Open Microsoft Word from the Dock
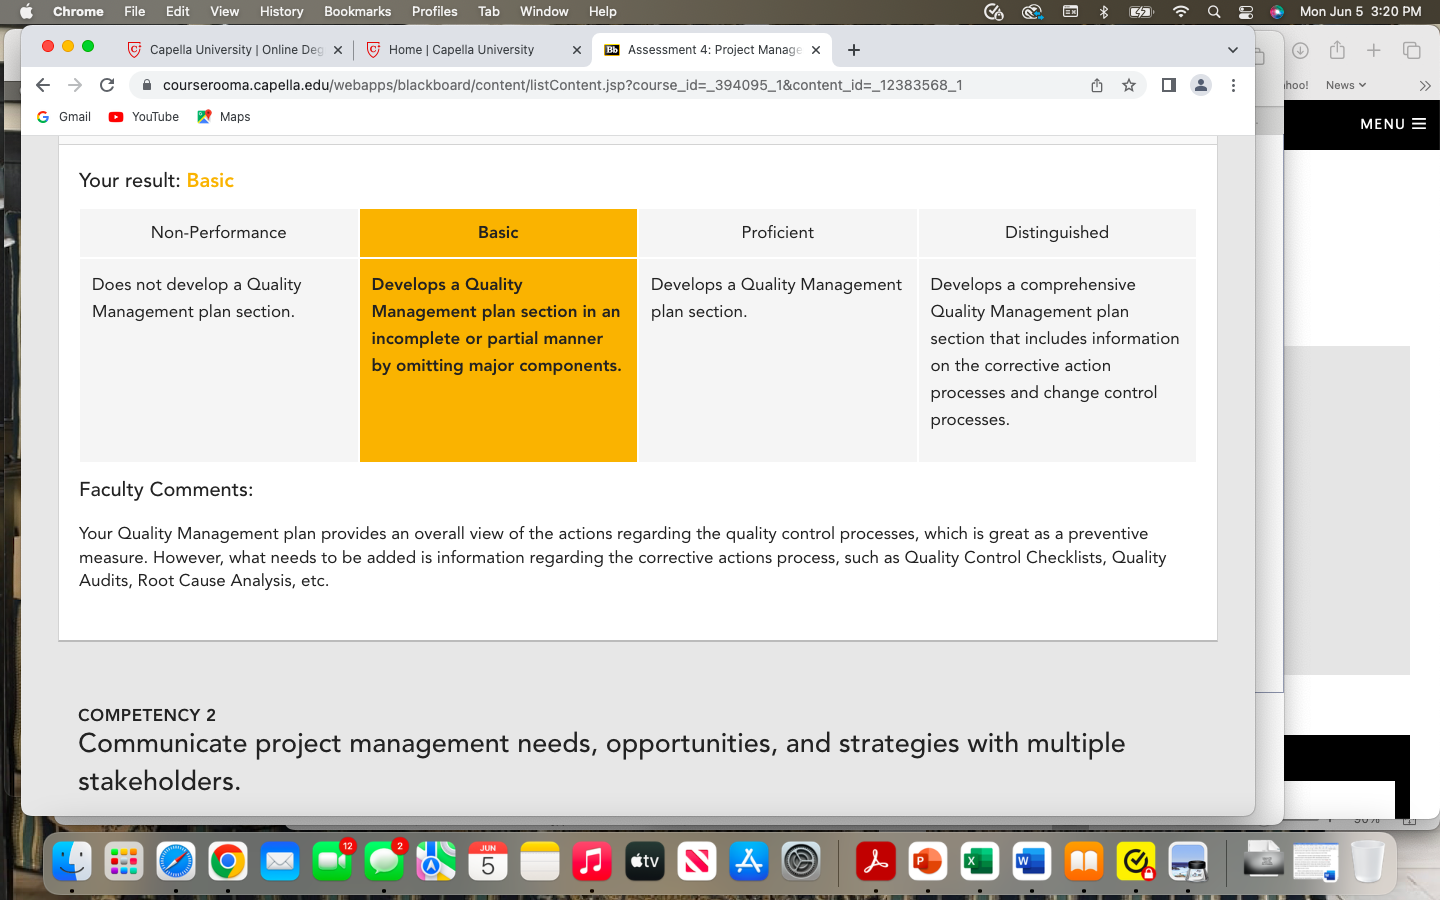This screenshot has width=1440, height=900. click(x=1032, y=861)
